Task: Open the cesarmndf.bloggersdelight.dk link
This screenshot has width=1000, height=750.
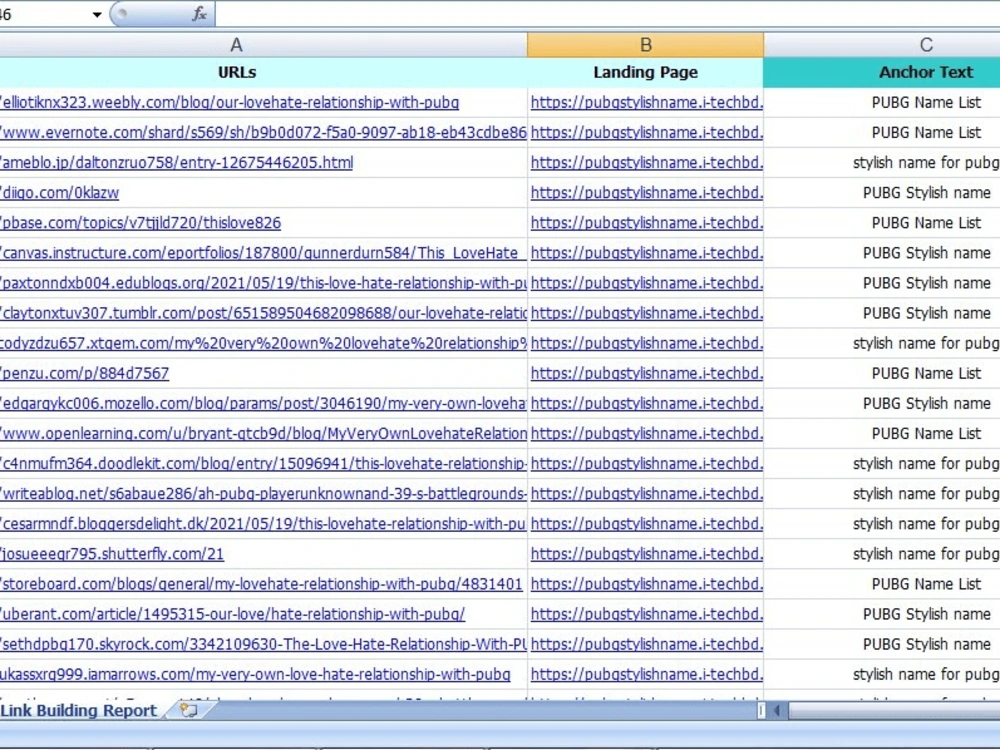Action: 263,524
